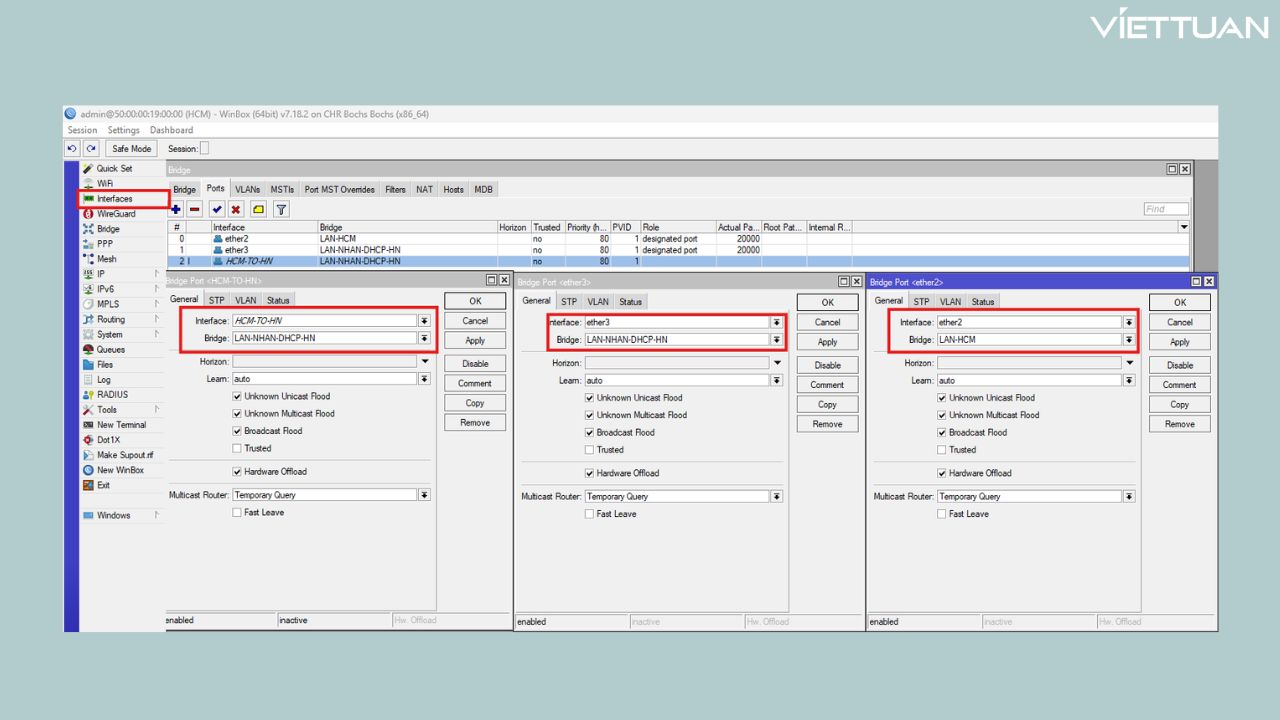Expand Interface dropdown in ether3 dialog
The height and width of the screenshot is (720, 1280).
[x=776, y=323]
